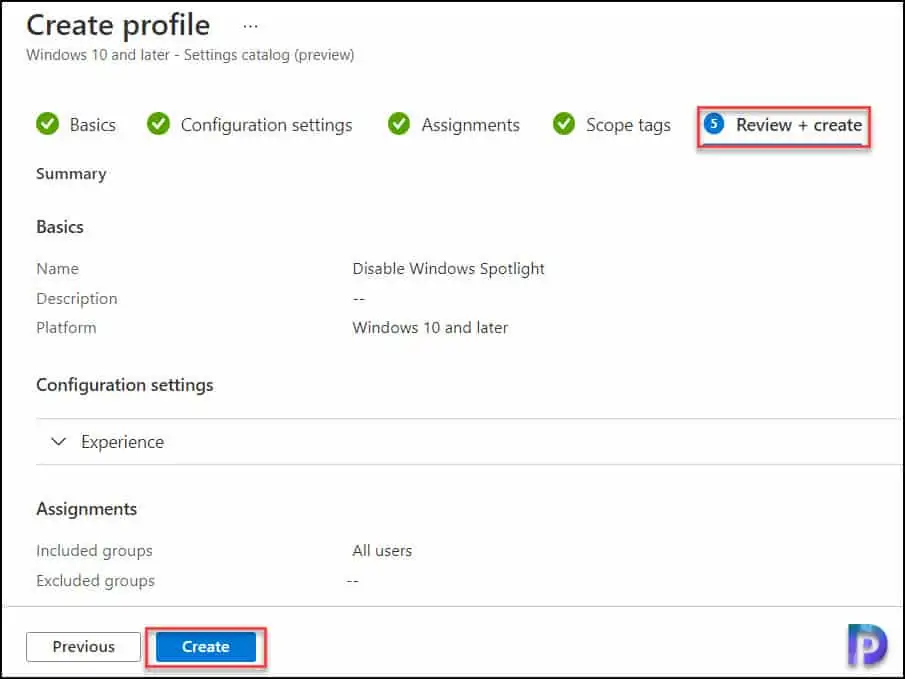The image size is (905, 679).
Task: Click the green checkmark beside Basics
Action: point(47,124)
